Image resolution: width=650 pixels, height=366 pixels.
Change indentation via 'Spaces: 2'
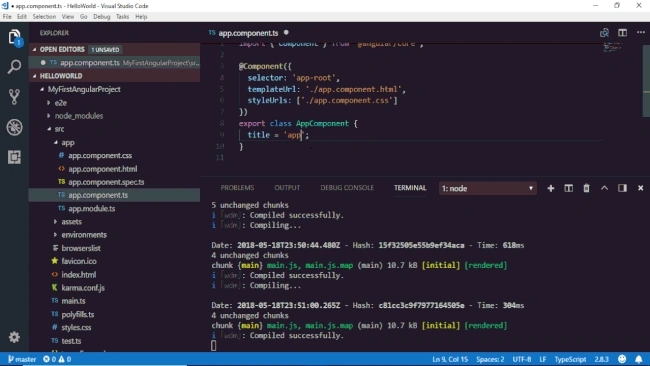490,359
